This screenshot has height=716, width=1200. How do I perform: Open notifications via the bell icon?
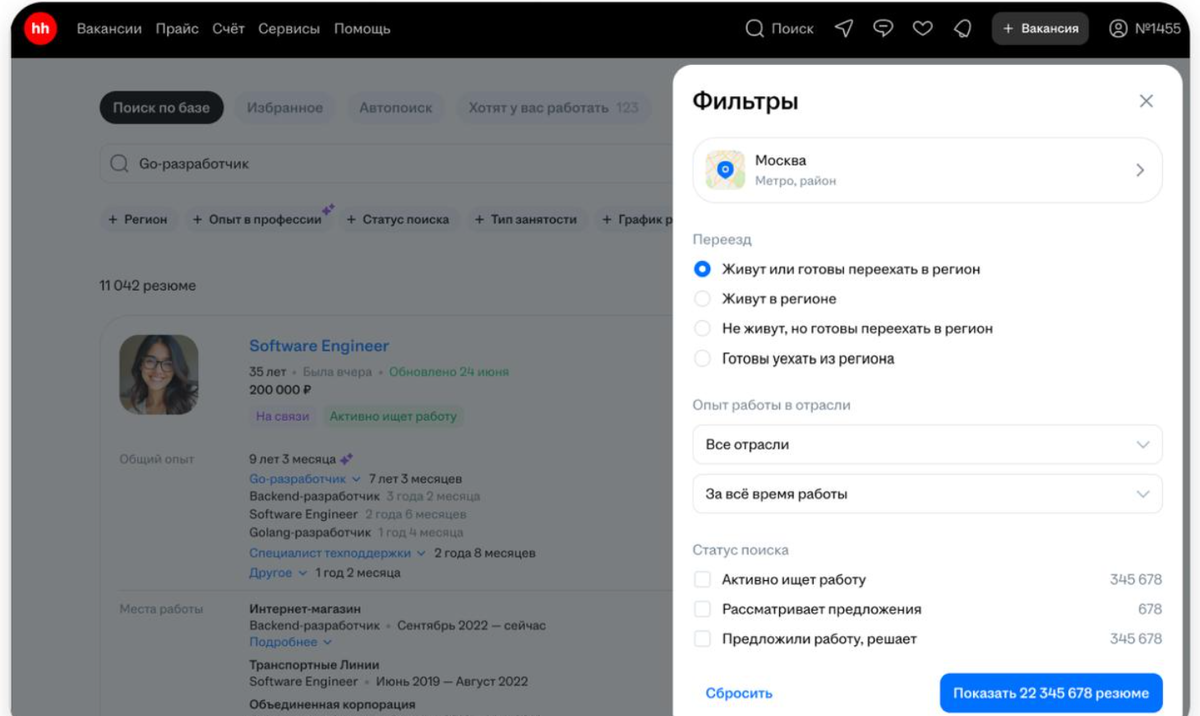point(962,28)
